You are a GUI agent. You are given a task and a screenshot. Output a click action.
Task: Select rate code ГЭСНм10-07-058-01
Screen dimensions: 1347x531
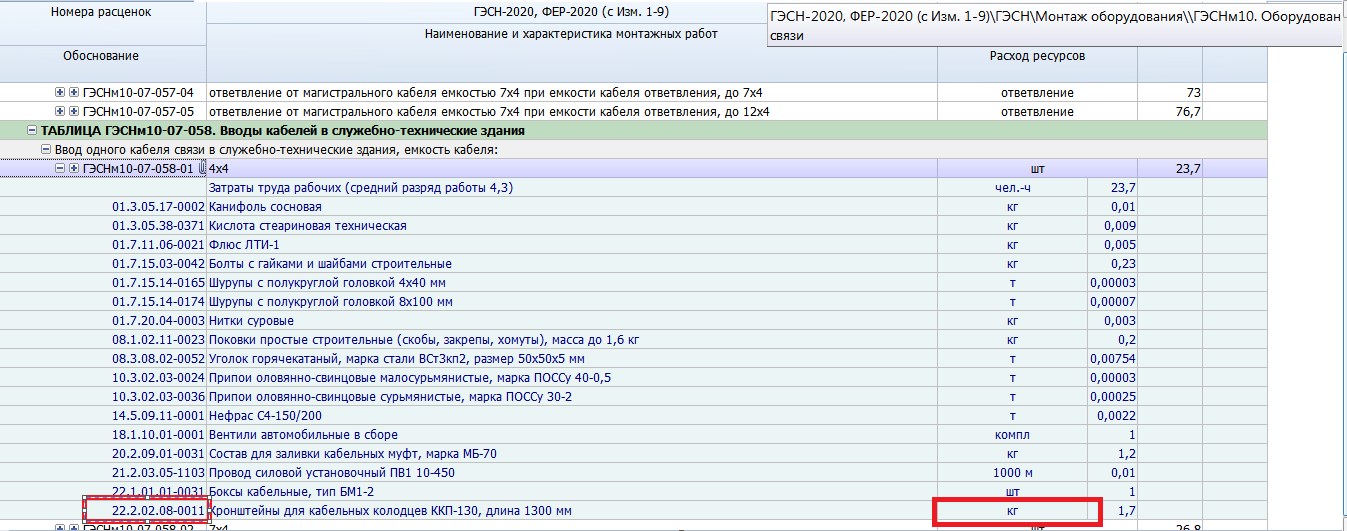[138, 169]
